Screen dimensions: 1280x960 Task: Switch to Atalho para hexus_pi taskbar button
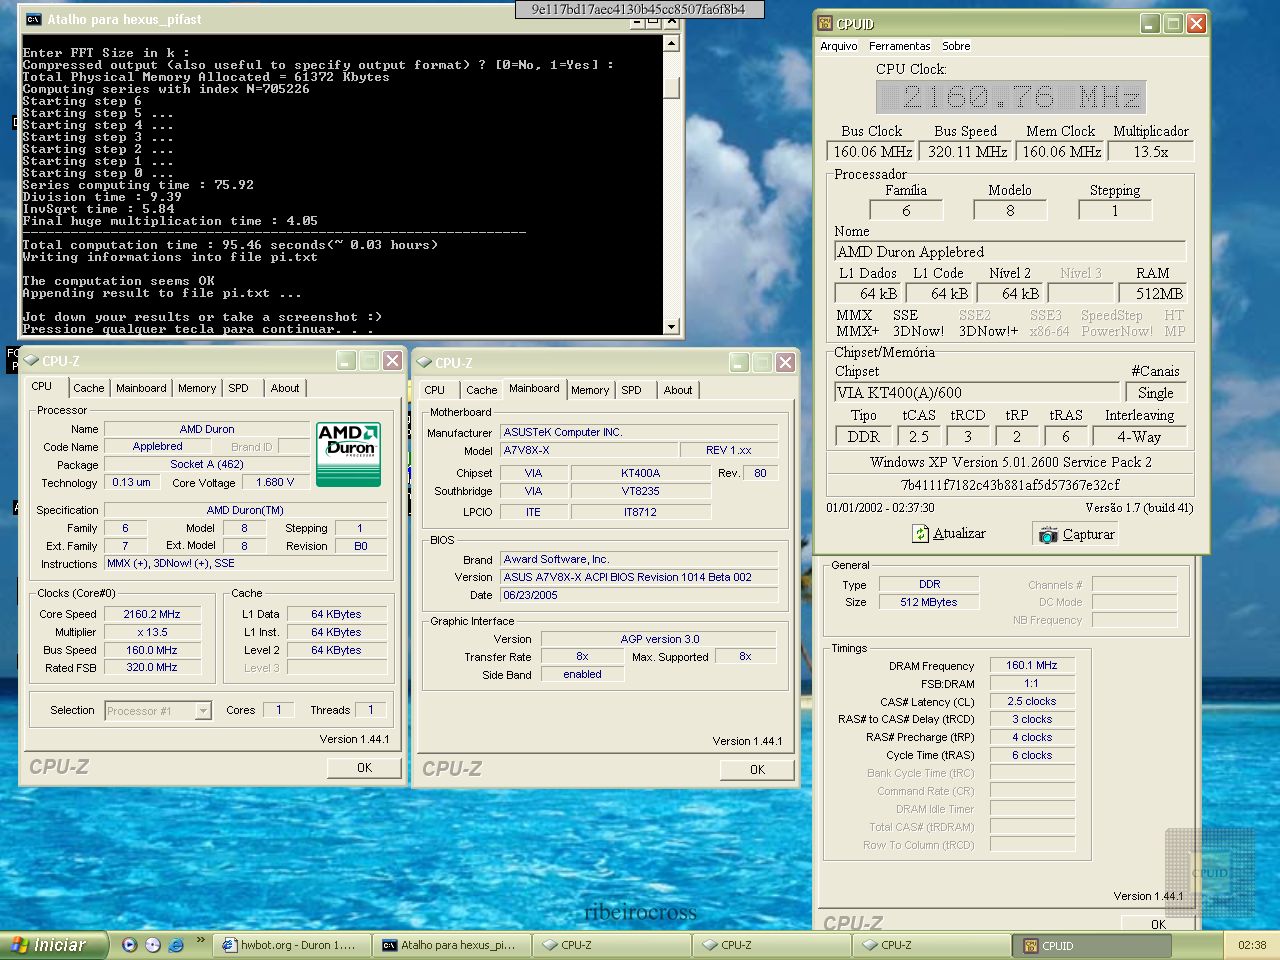tap(452, 945)
